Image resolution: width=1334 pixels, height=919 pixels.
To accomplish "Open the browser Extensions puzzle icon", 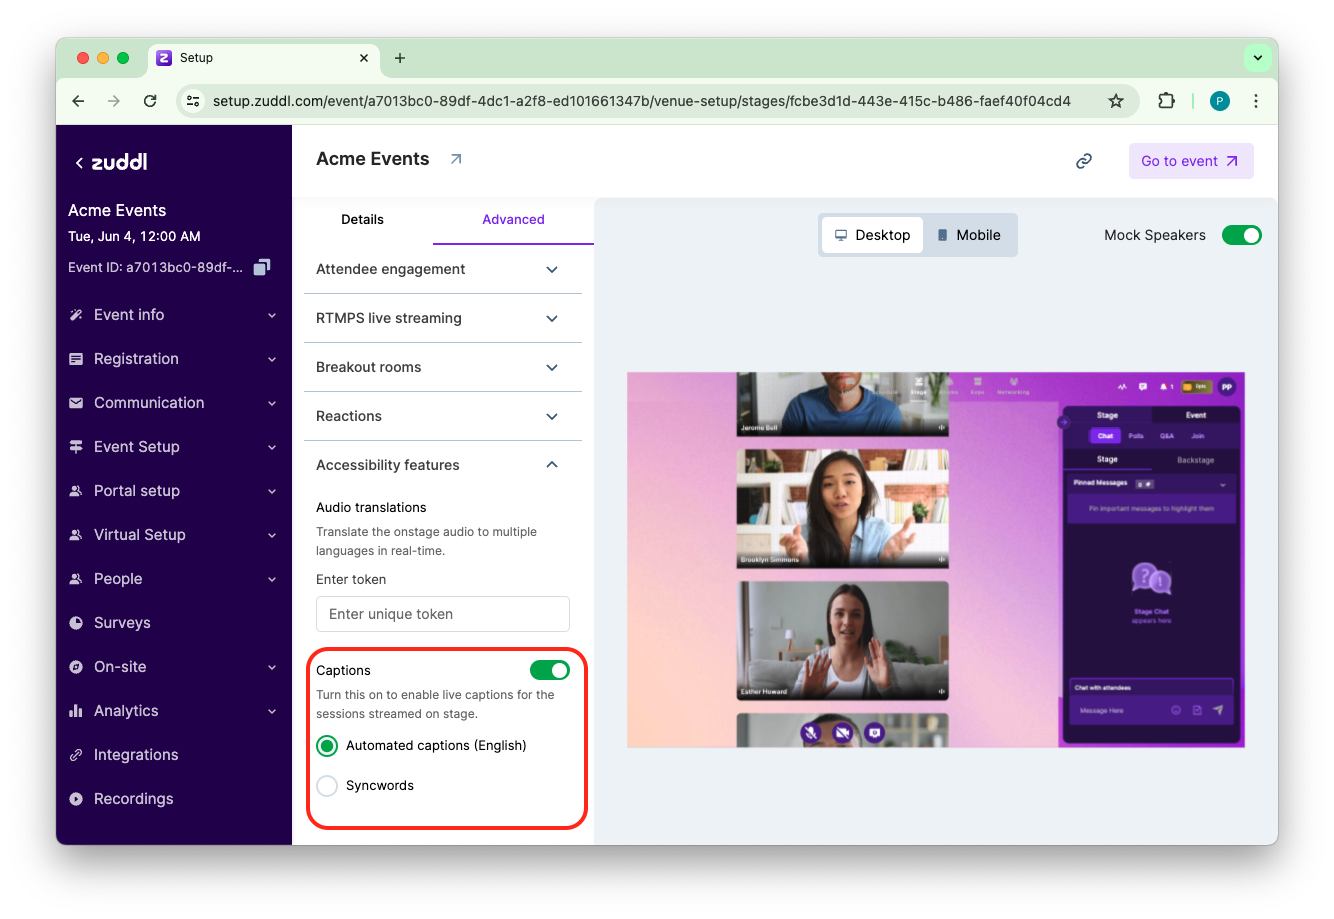I will point(1166,101).
